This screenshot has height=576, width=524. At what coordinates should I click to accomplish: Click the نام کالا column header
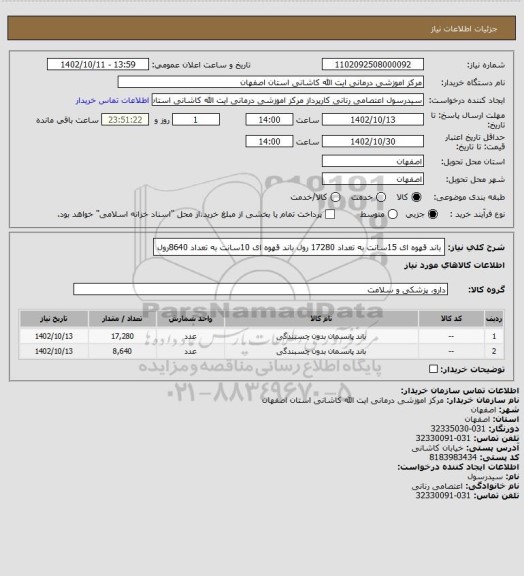click(x=321, y=318)
